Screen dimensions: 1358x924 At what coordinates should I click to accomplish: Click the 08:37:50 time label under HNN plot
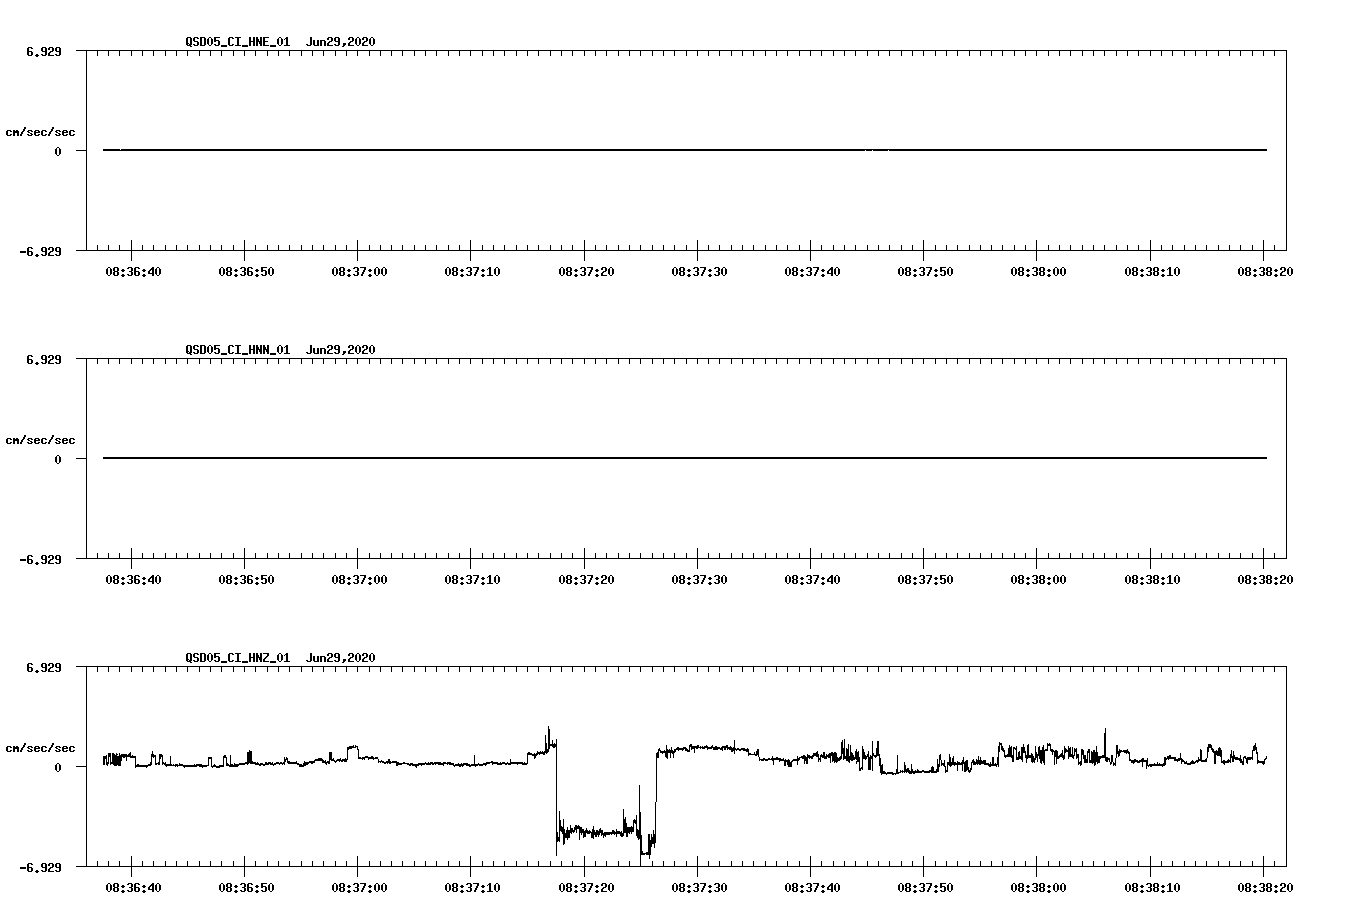[925, 580]
